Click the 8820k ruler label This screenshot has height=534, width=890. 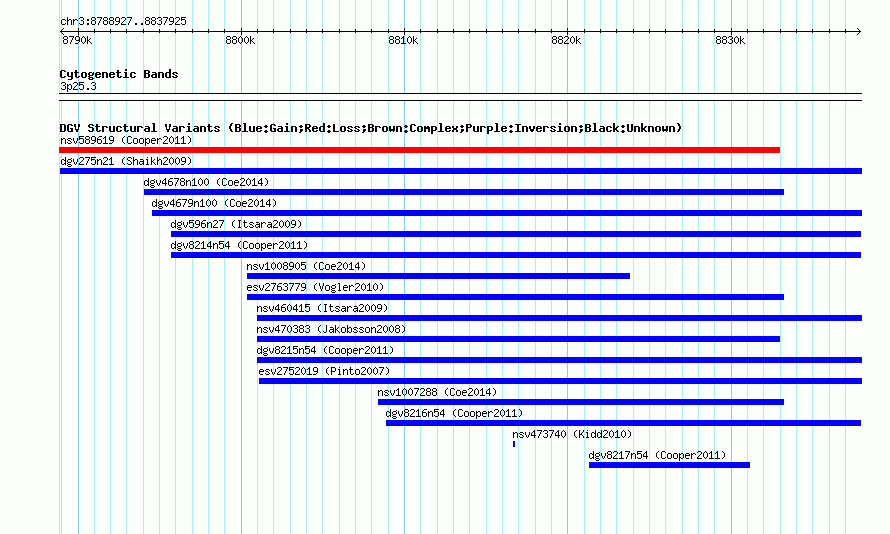(x=566, y=40)
